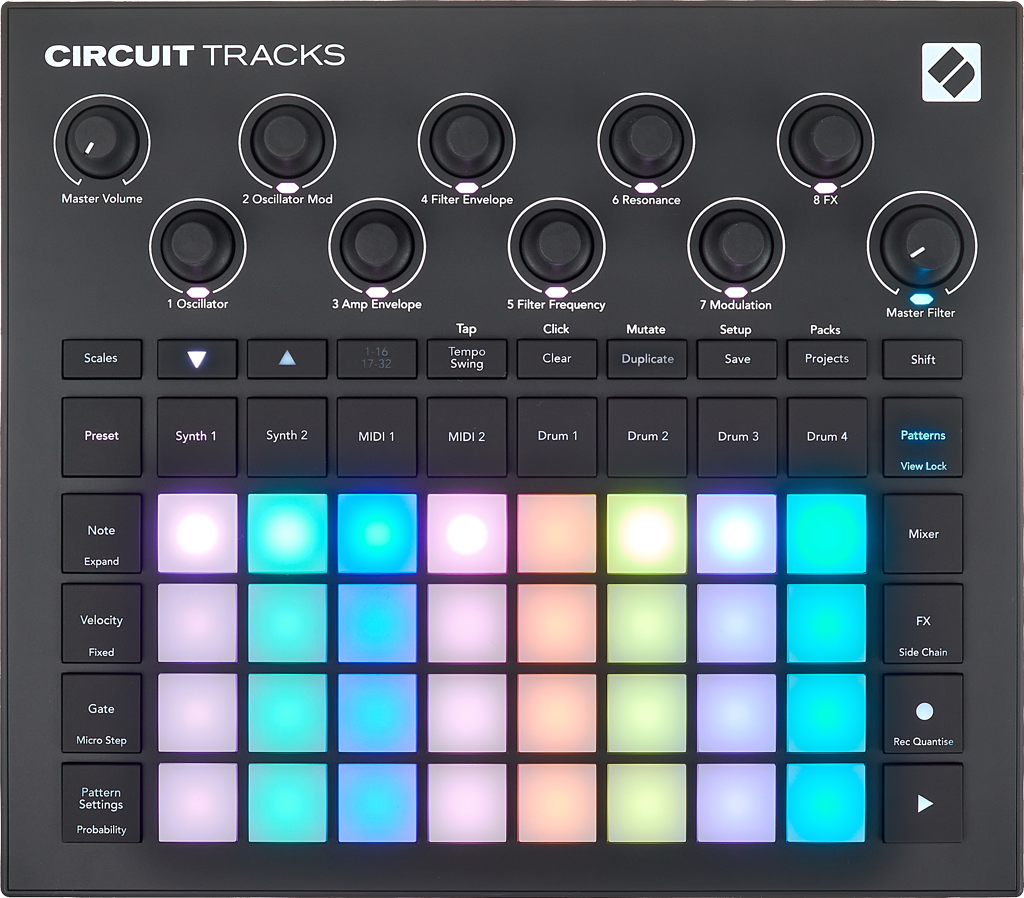The height and width of the screenshot is (898, 1024).
Task: Open the Scales selection
Action: 101,359
